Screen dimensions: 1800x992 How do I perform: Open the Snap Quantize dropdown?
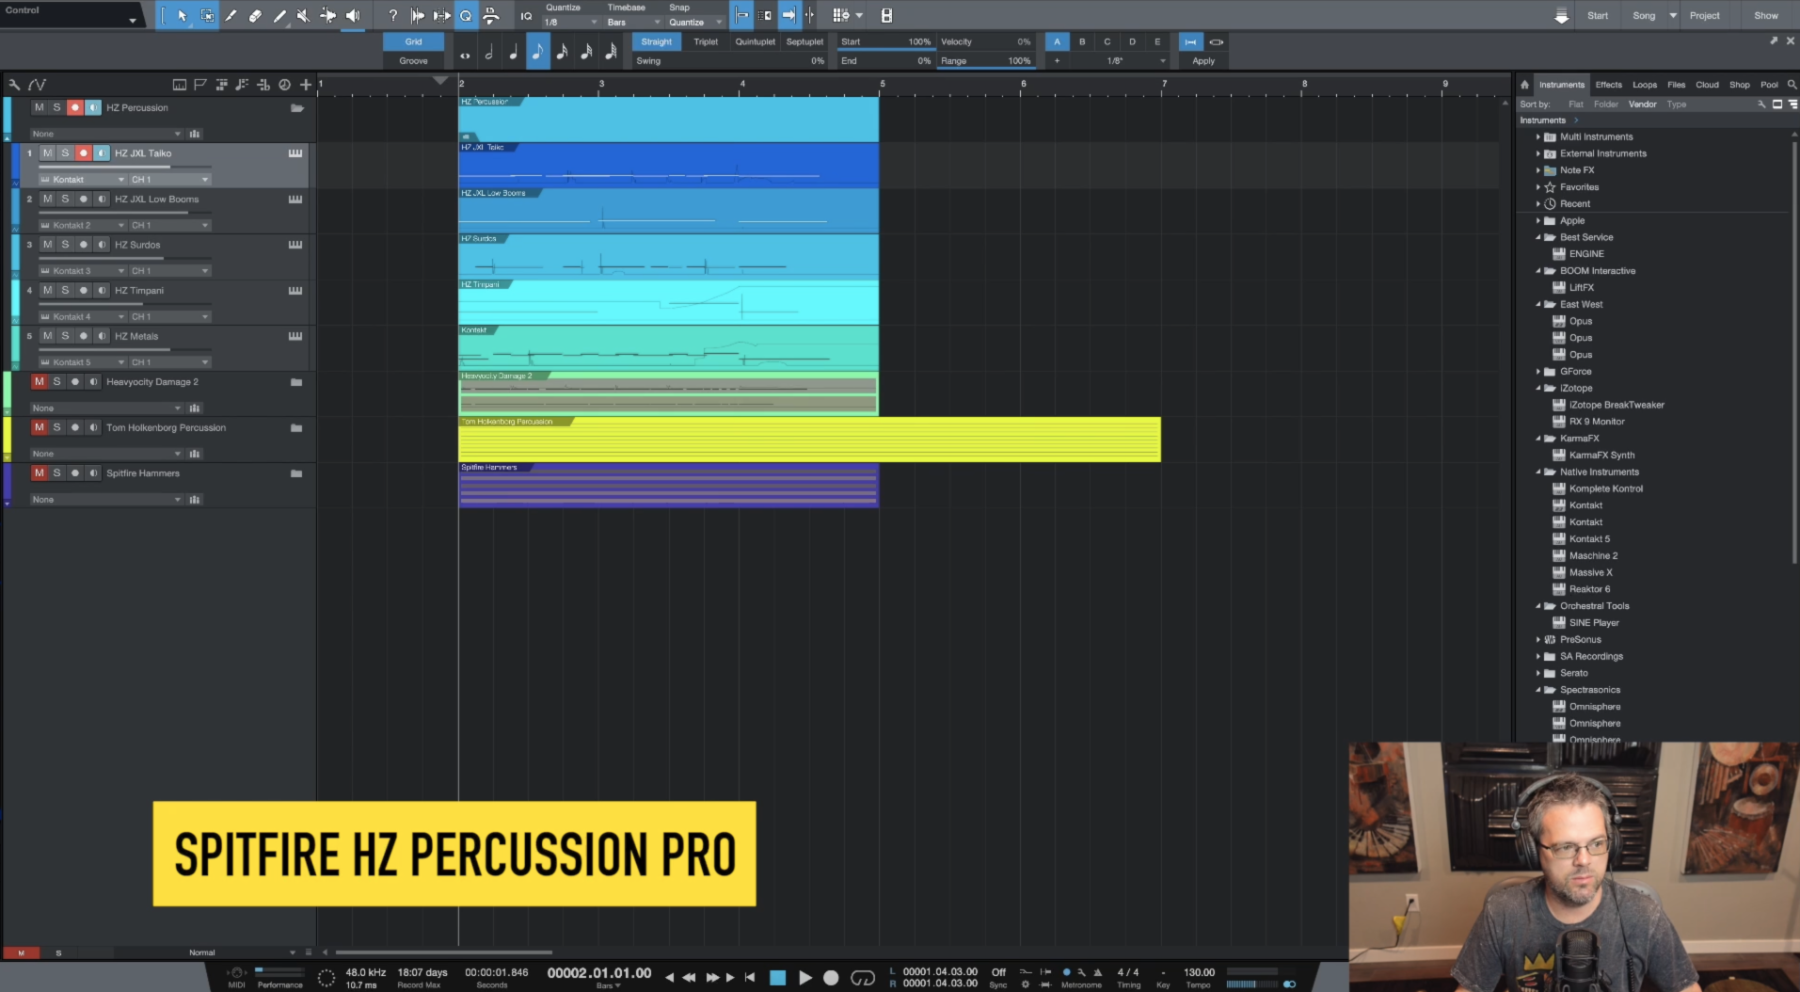tap(695, 22)
